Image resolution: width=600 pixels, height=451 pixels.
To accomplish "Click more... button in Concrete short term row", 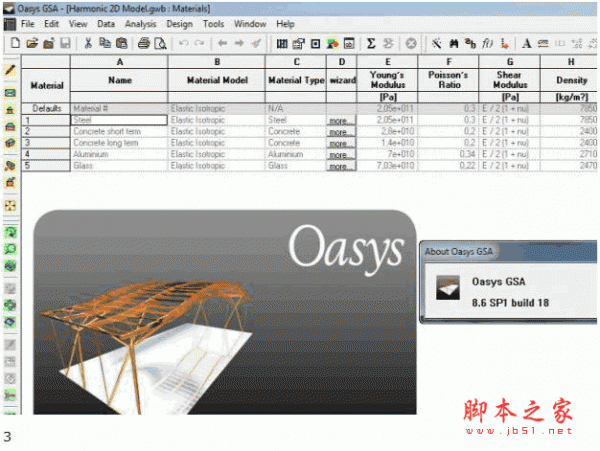I will pyautogui.click(x=341, y=132).
